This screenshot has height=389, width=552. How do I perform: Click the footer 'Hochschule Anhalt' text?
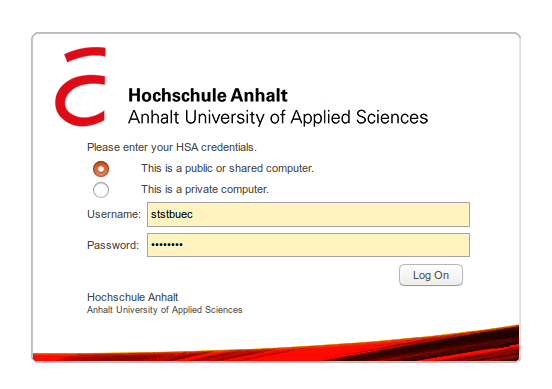click(x=132, y=297)
